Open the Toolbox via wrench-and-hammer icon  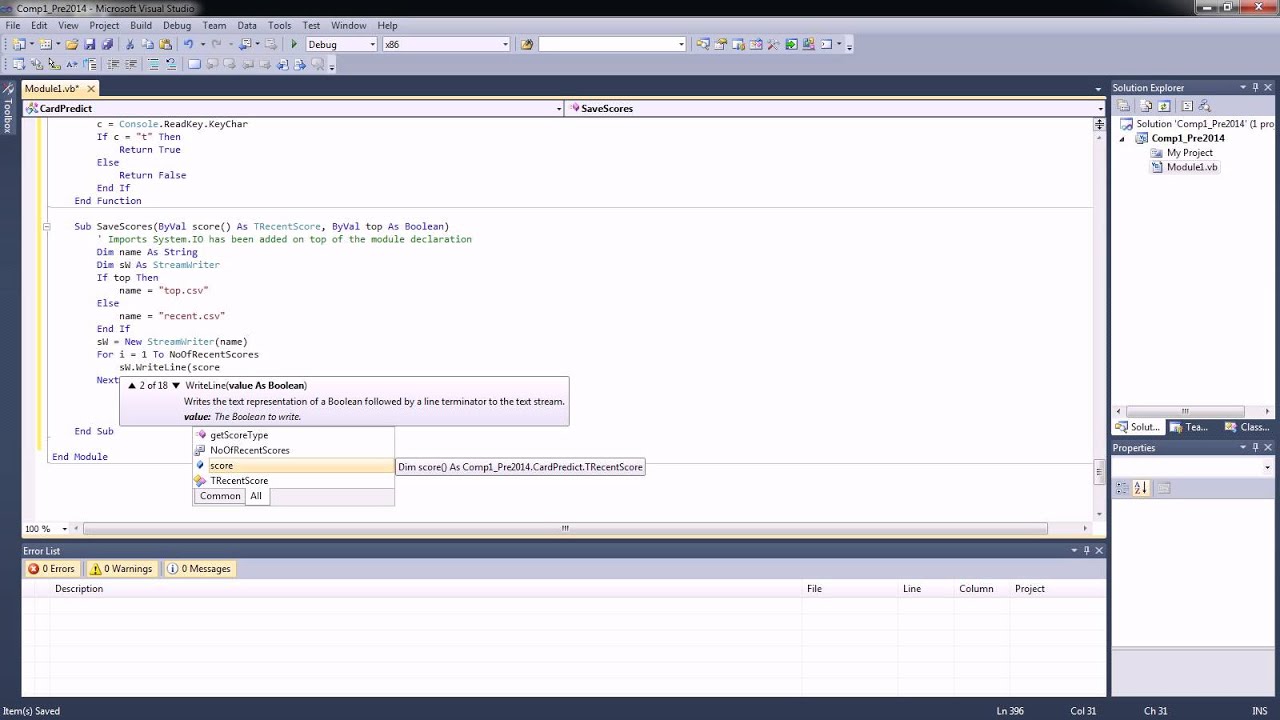click(x=774, y=44)
